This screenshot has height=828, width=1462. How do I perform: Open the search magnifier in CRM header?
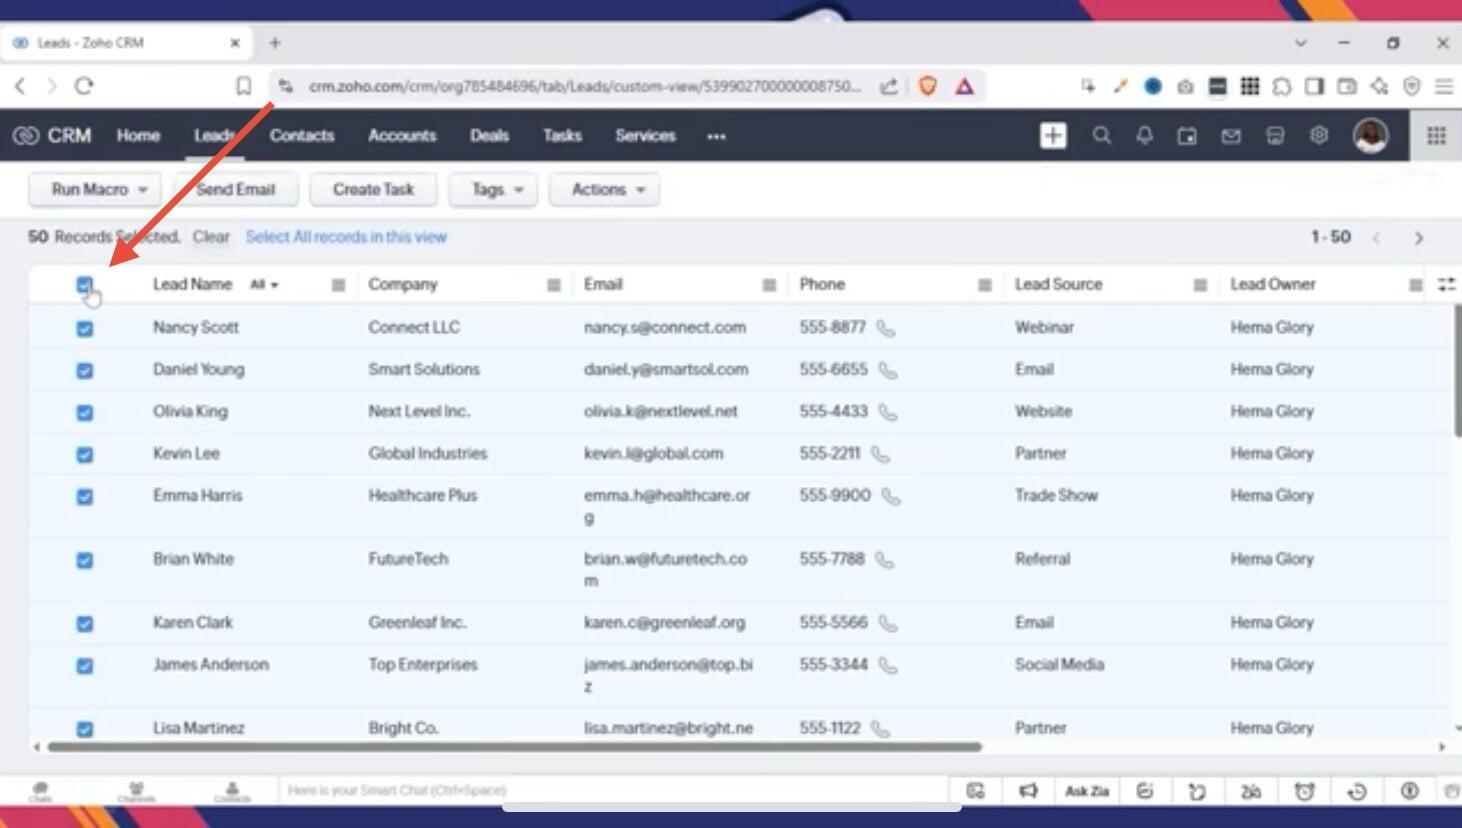click(1101, 135)
